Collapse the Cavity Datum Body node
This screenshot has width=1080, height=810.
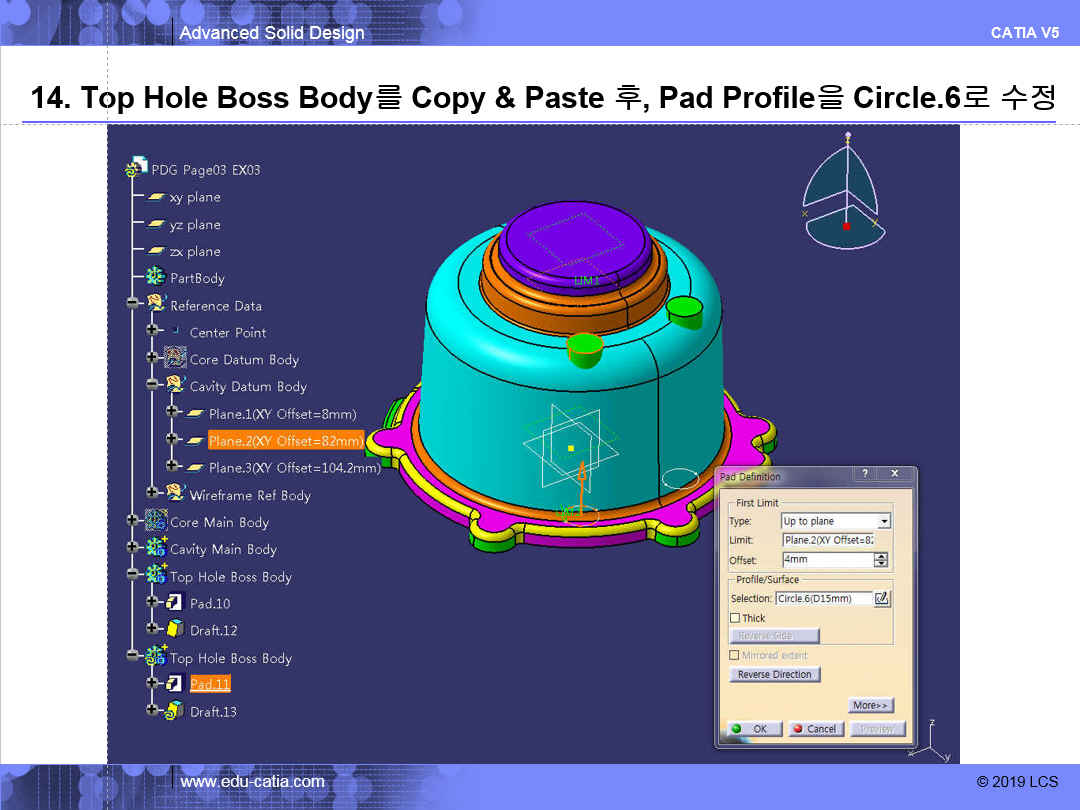pyautogui.click(x=153, y=386)
